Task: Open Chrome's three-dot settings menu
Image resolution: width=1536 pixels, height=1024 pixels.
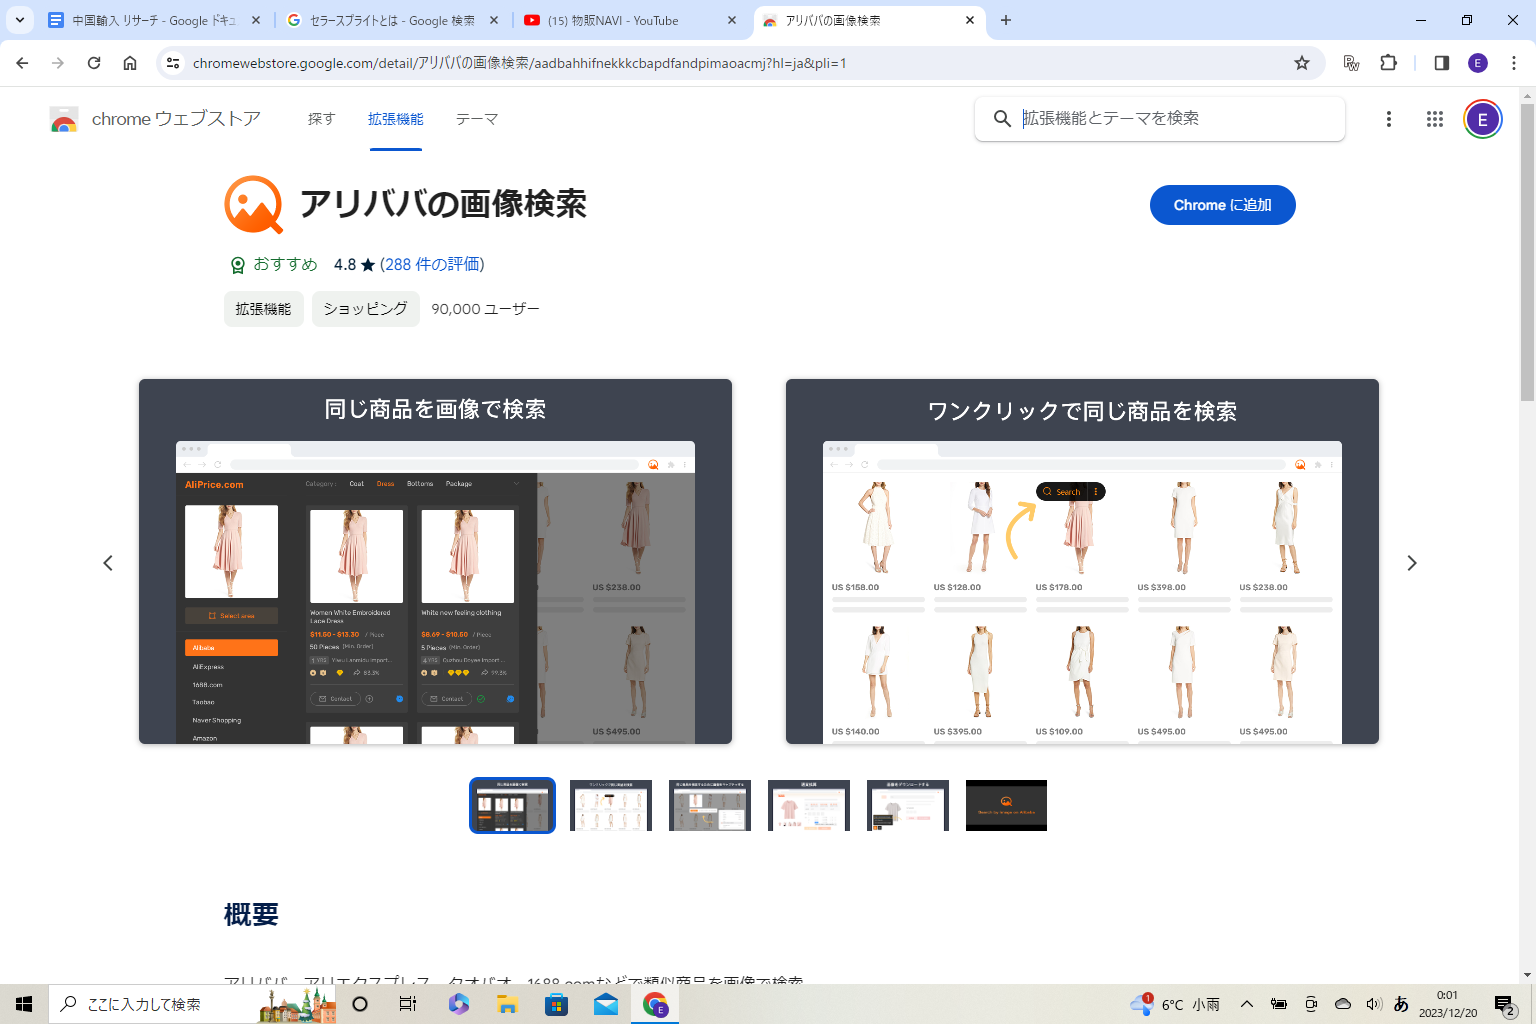Action: click(x=1514, y=63)
